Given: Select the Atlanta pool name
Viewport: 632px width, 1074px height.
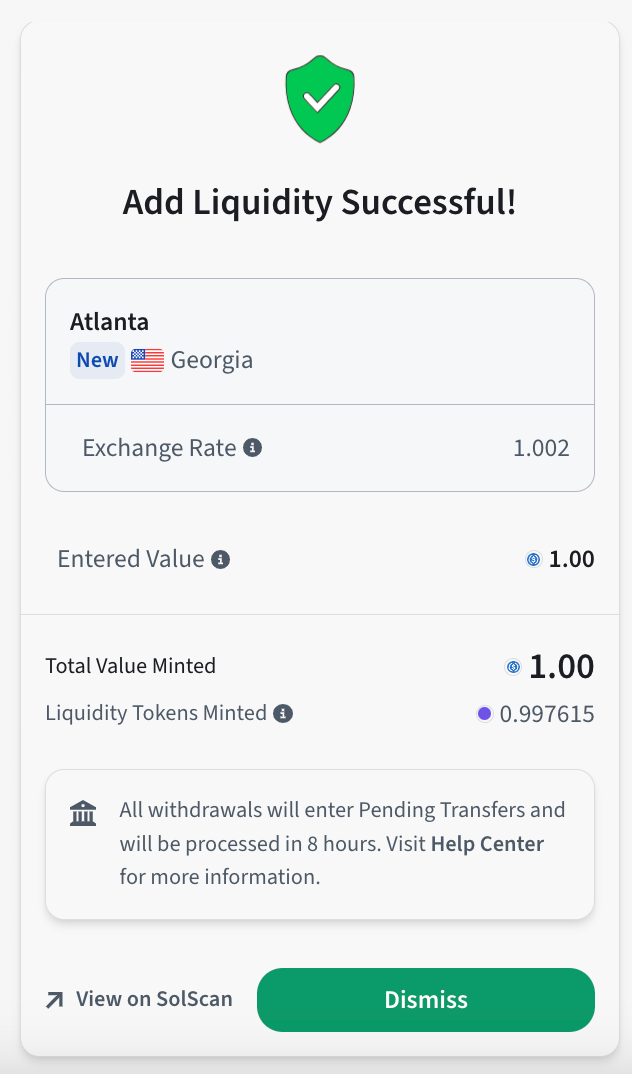Looking at the screenshot, I should [x=109, y=322].
